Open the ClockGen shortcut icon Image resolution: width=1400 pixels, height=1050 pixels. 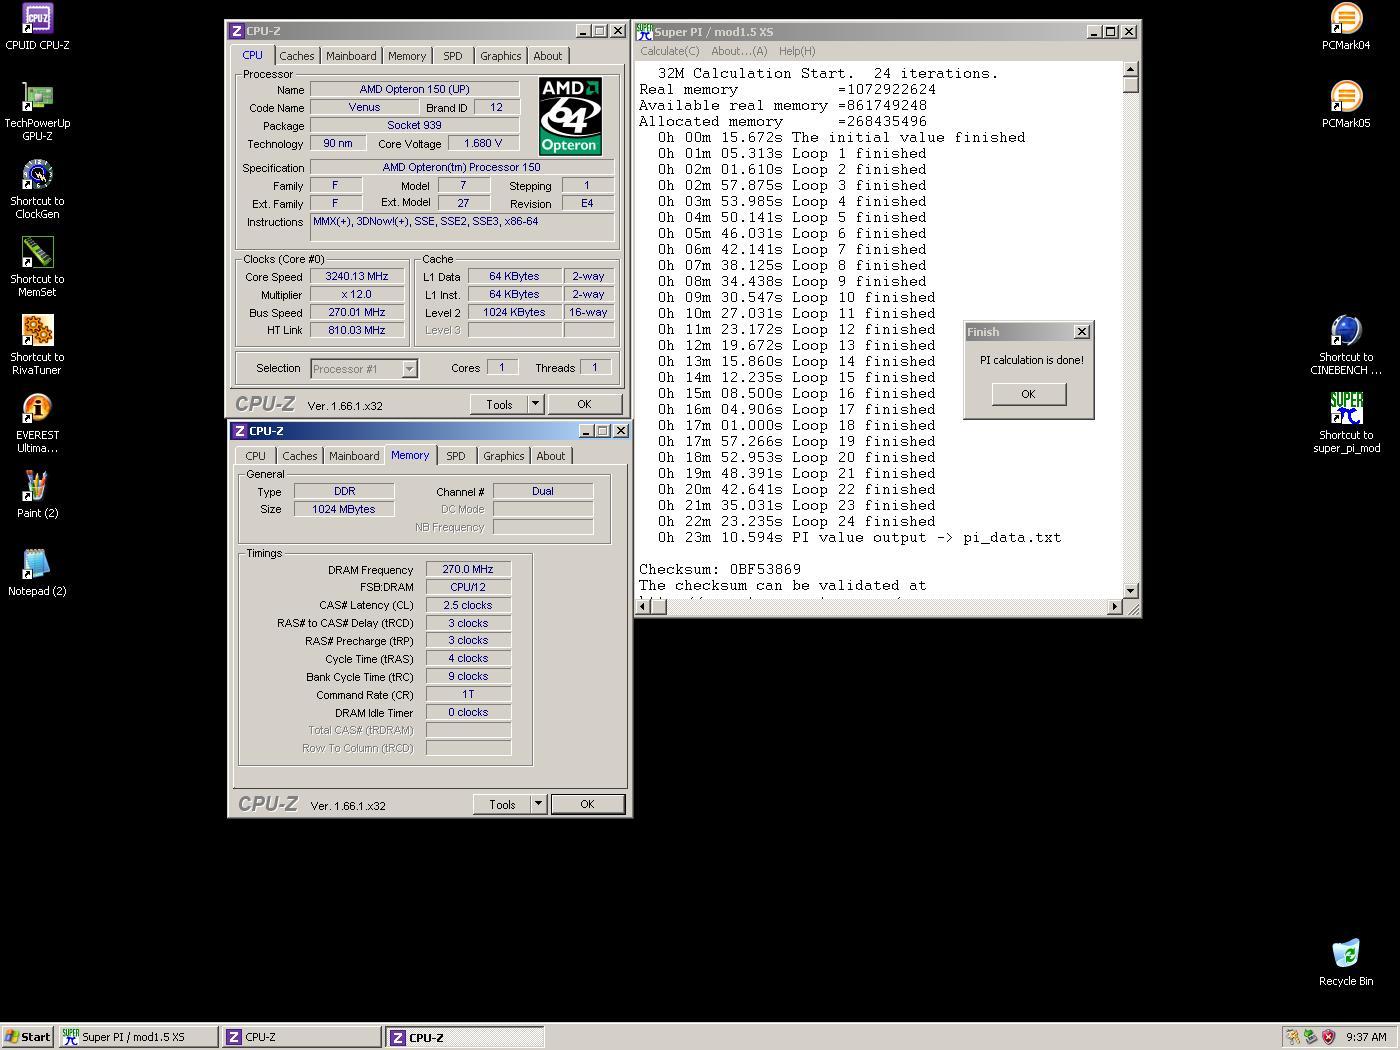click(37, 175)
